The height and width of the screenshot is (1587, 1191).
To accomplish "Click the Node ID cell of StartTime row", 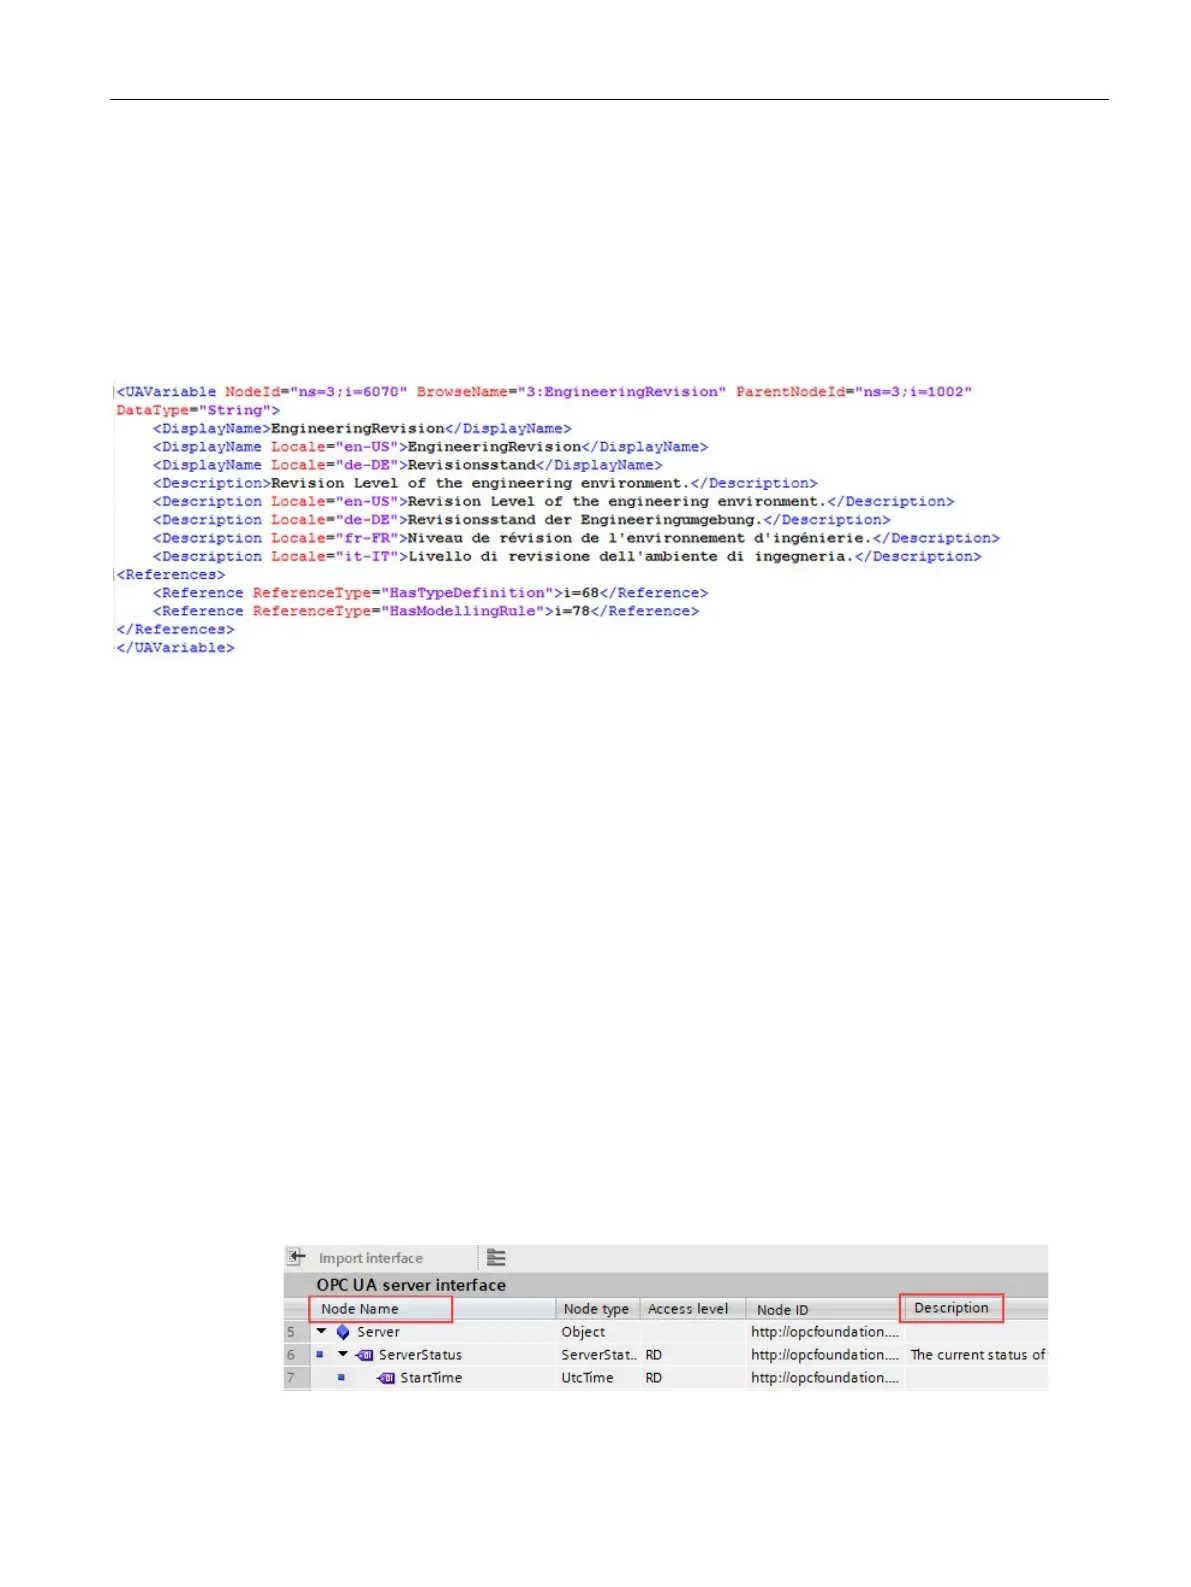I will pyautogui.click(x=825, y=1378).
